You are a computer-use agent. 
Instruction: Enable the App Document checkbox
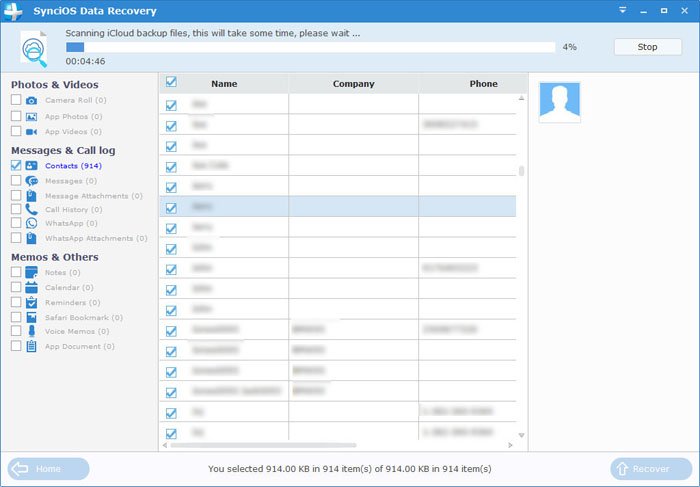[16, 346]
